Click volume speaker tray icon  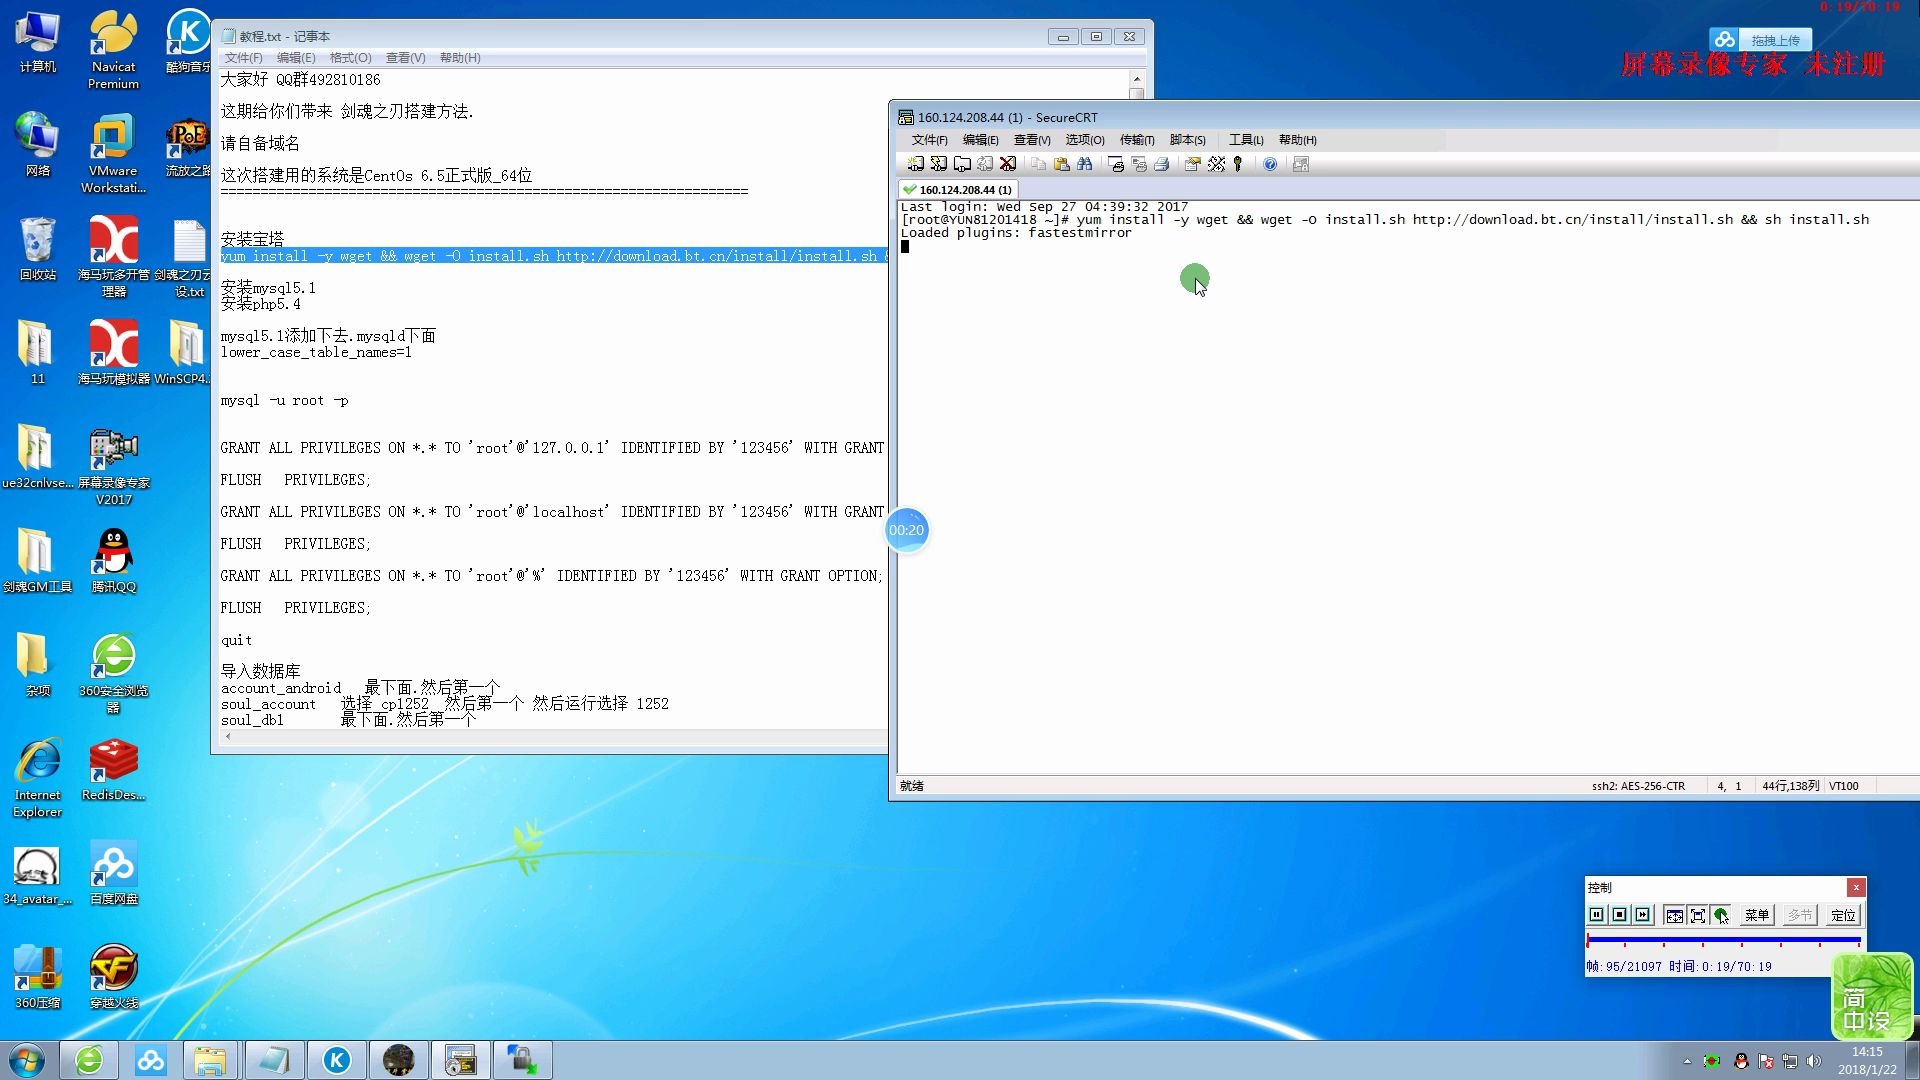point(1814,1061)
